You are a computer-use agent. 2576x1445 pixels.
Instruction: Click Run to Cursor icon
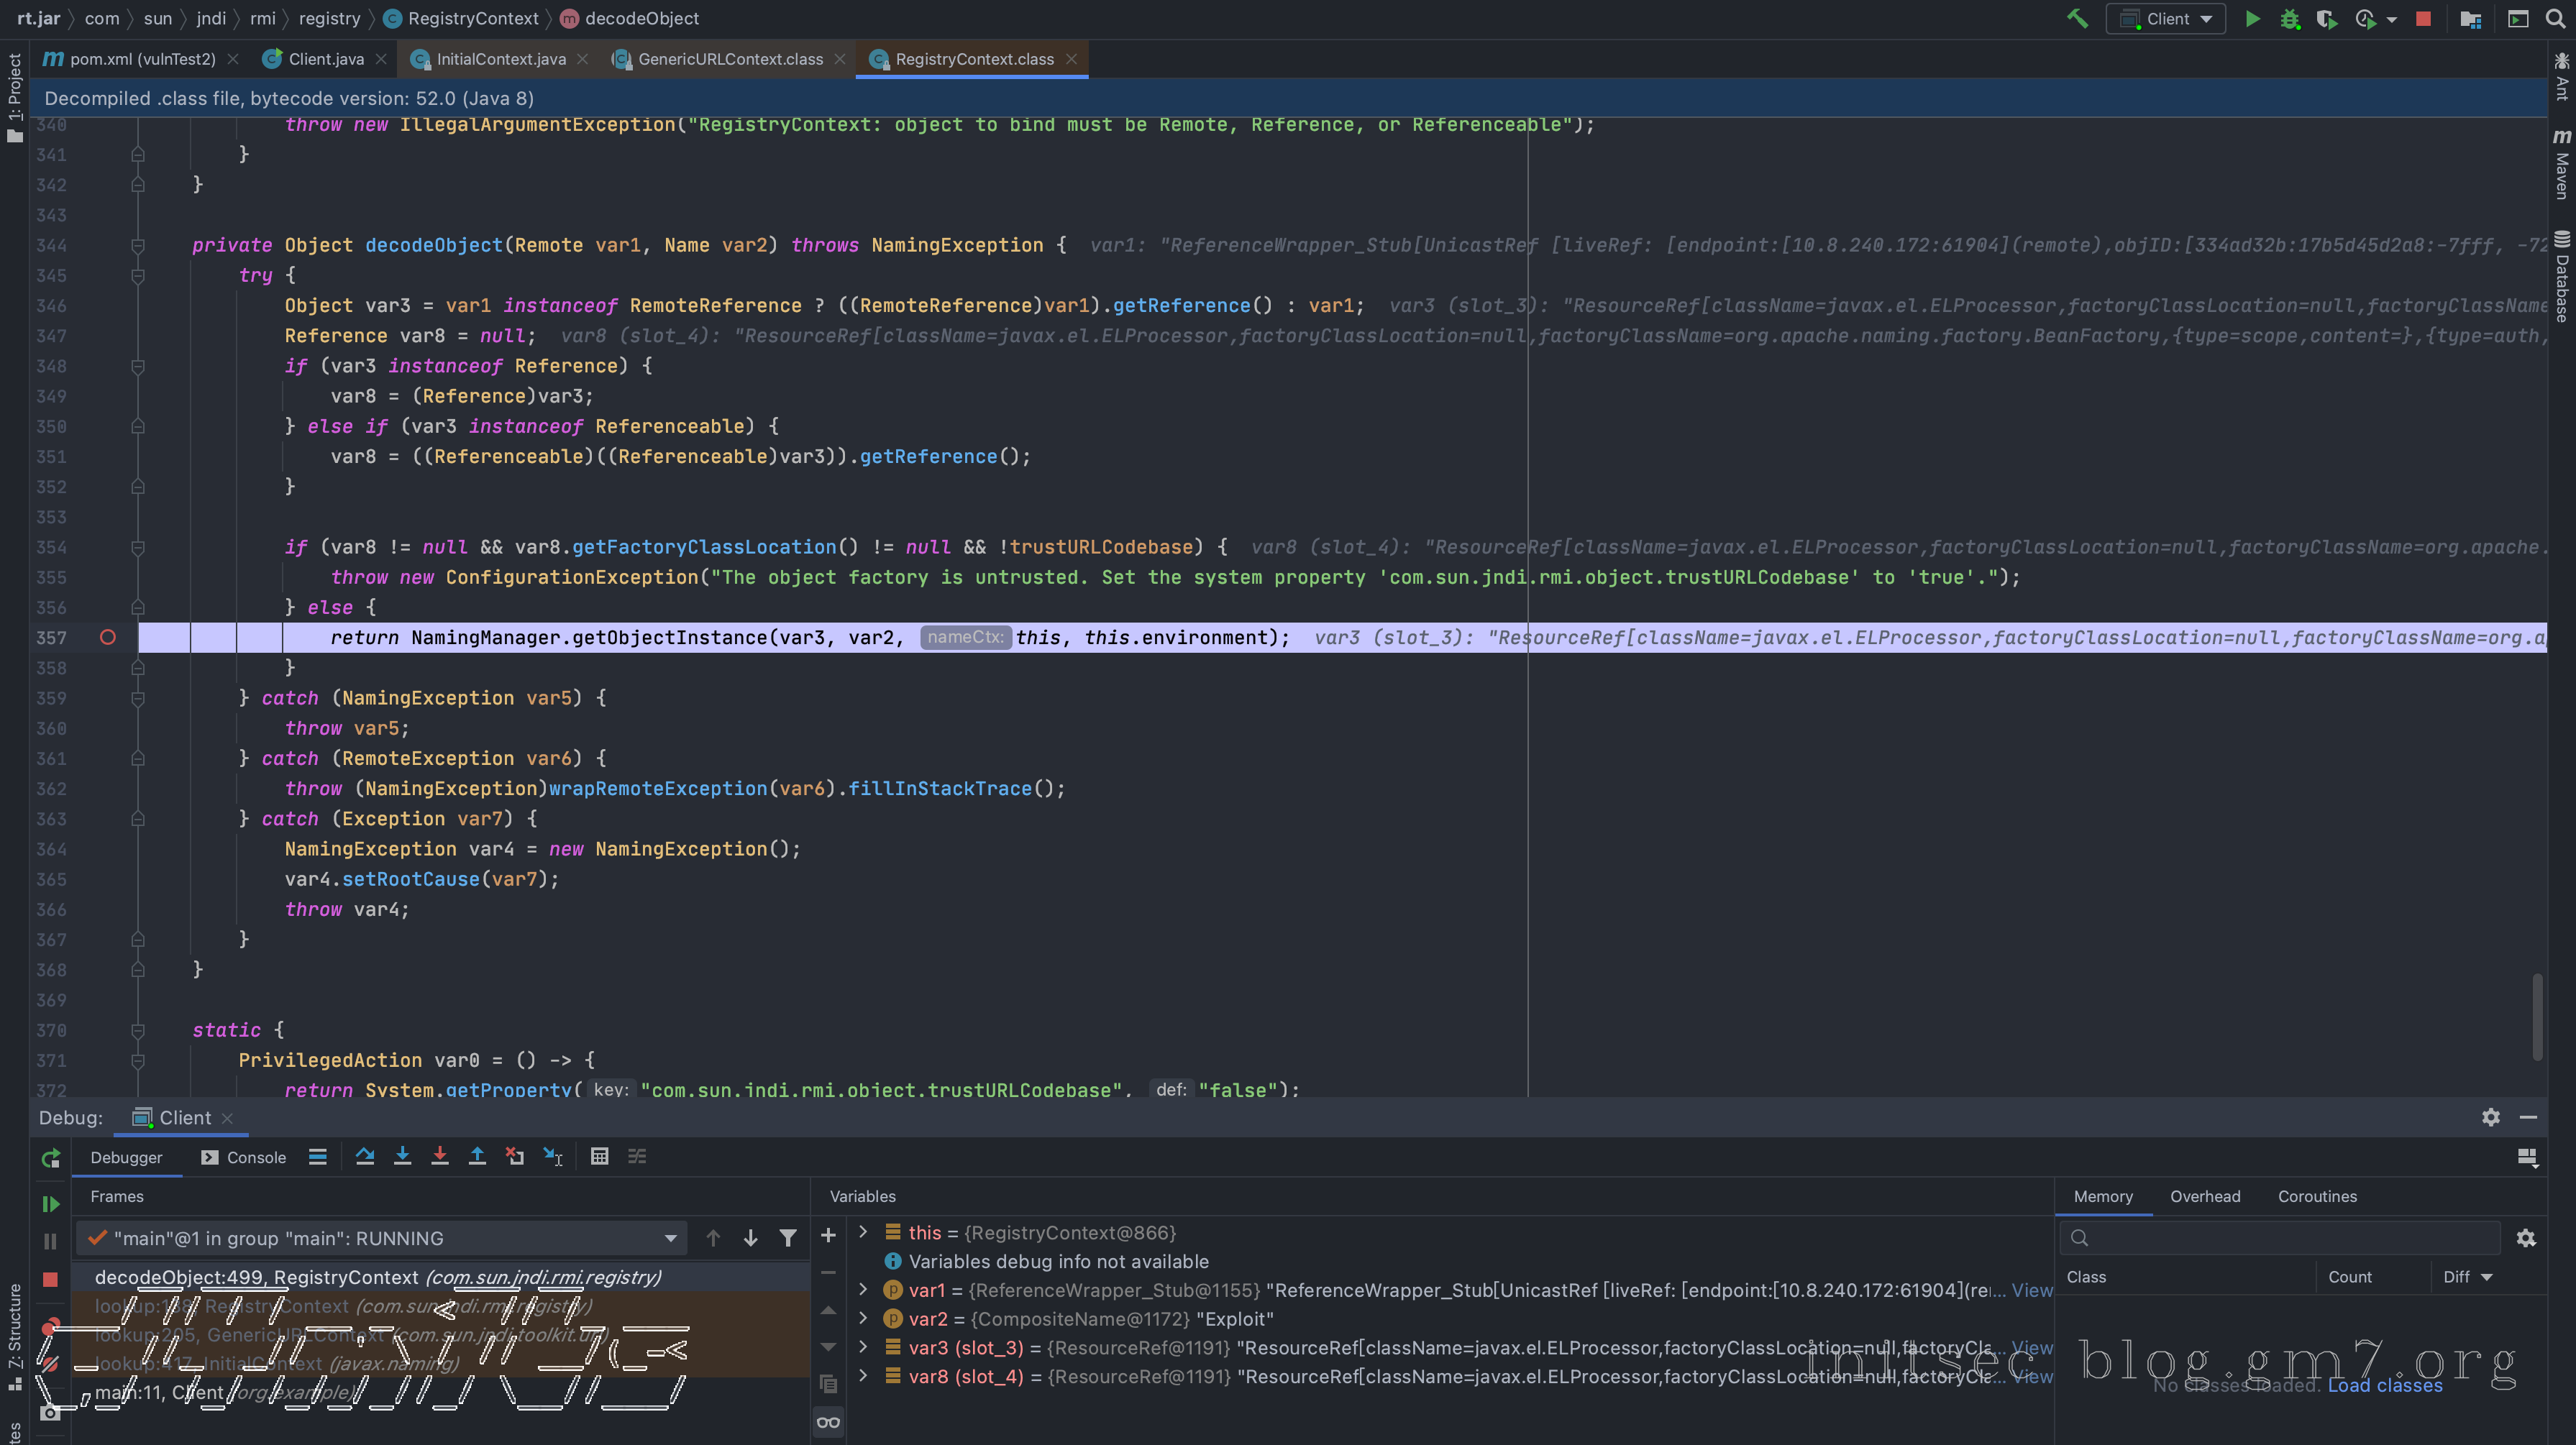[553, 1156]
